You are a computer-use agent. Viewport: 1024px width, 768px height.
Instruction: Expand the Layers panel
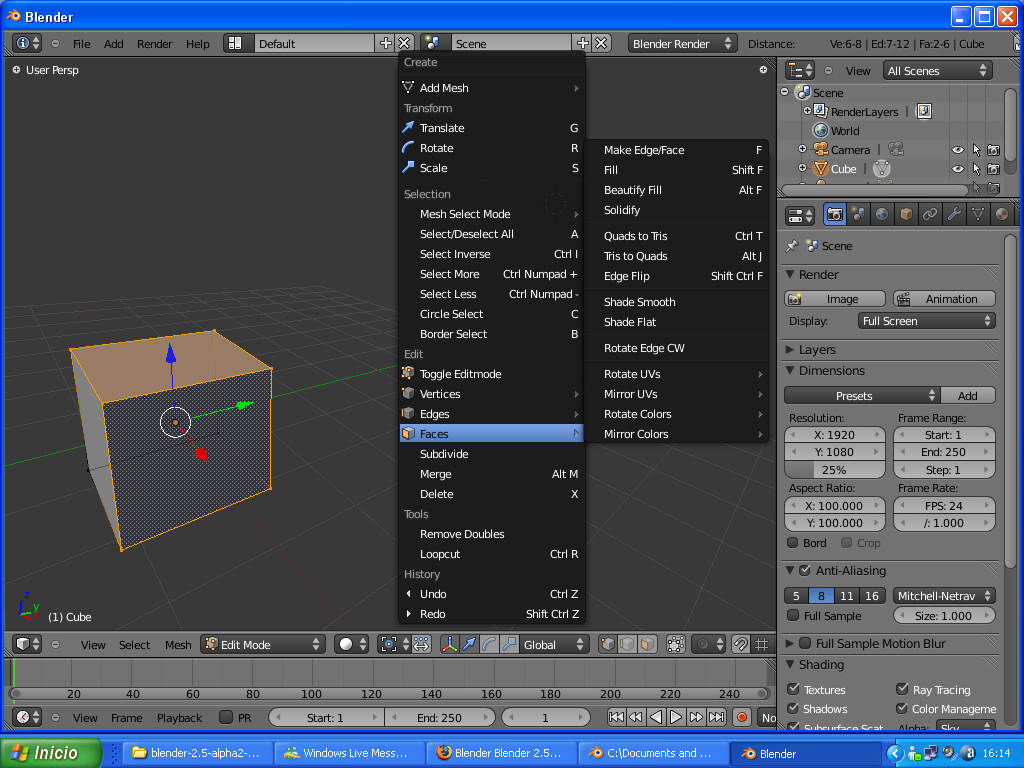coord(790,349)
